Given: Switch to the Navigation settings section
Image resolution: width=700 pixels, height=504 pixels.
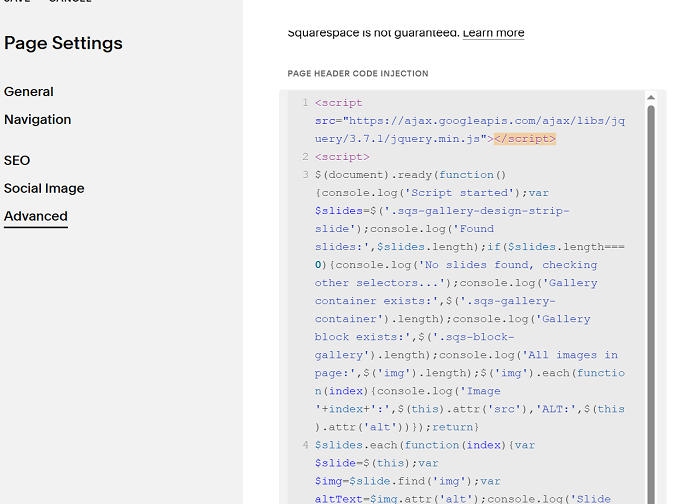Looking at the screenshot, I should click(38, 120).
